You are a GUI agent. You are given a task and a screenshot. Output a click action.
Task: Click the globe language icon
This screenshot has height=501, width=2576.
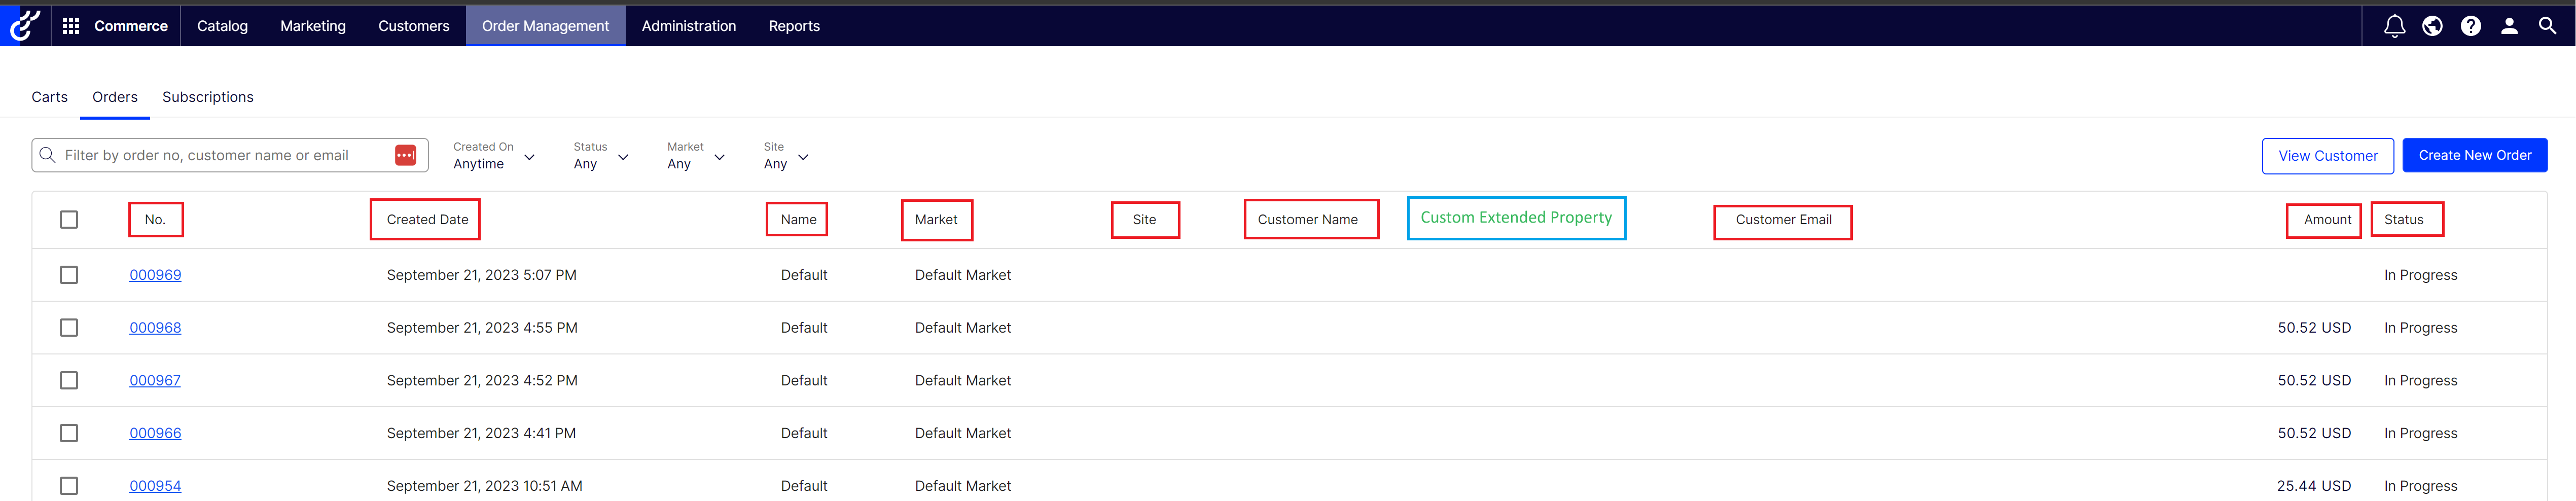tap(2432, 26)
